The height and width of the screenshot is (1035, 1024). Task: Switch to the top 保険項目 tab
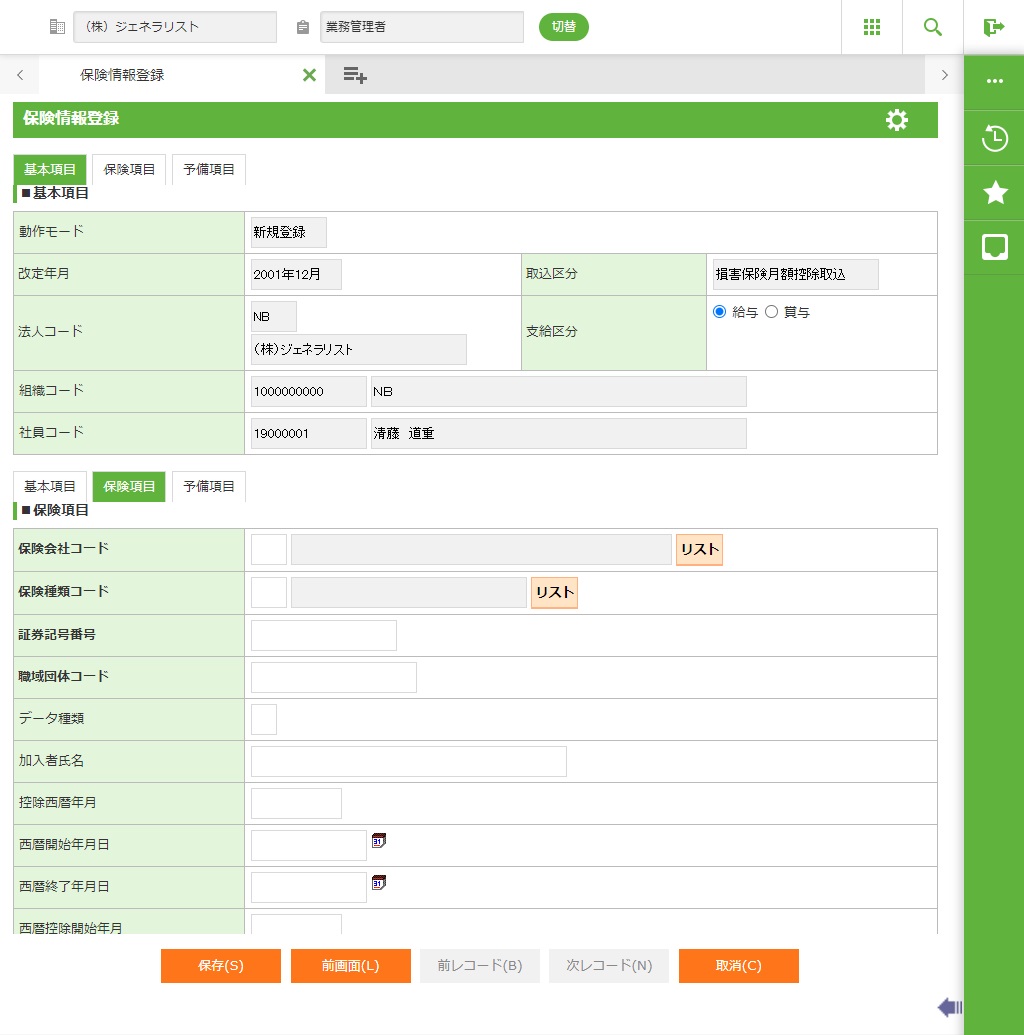tap(129, 170)
